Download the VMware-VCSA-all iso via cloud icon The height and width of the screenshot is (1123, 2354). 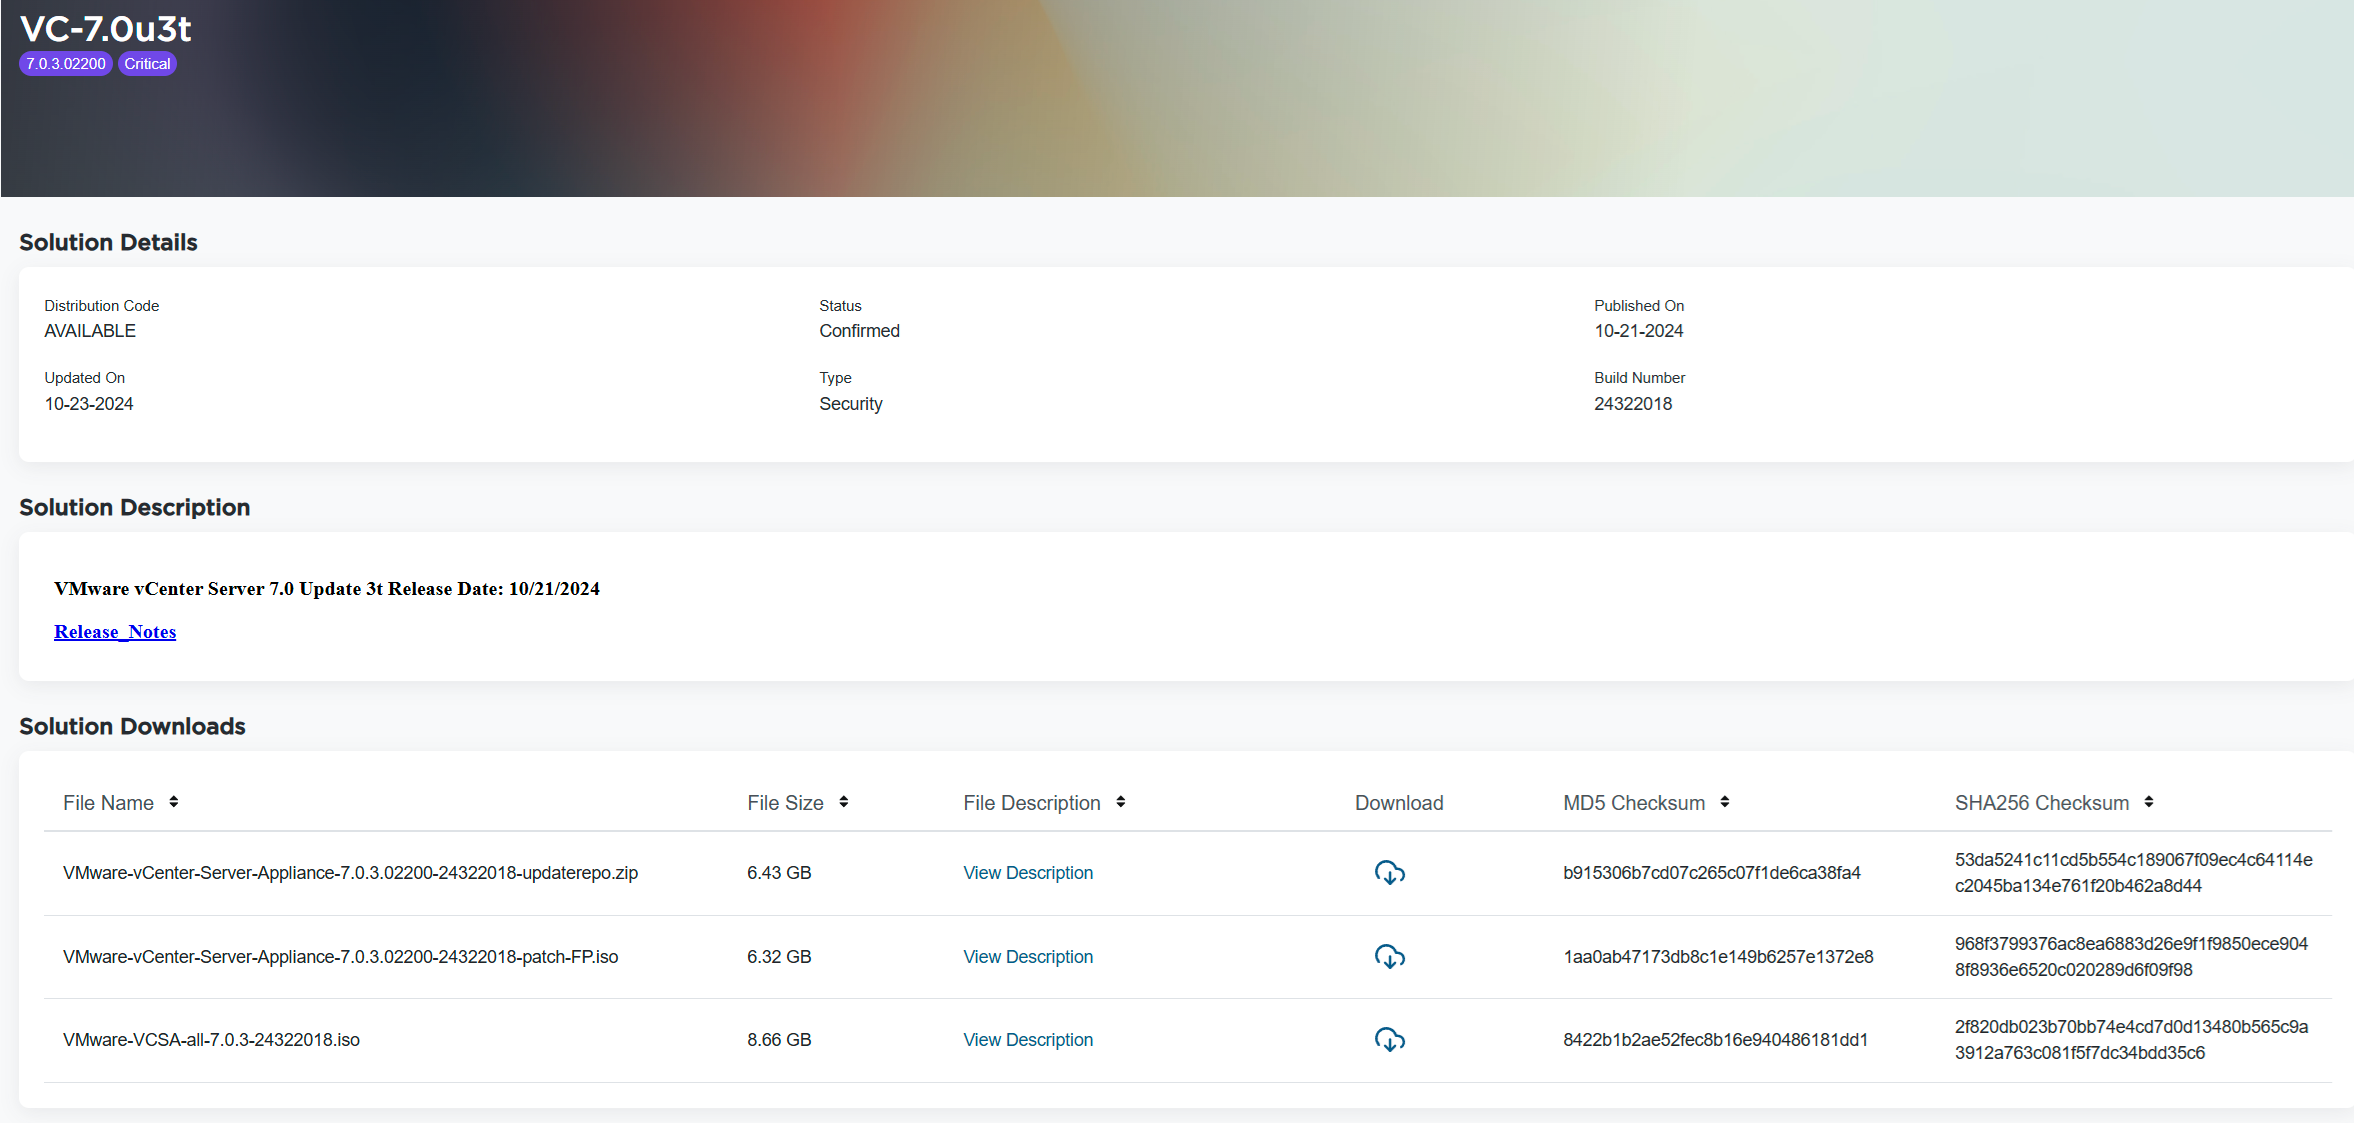pyautogui.click(x=1389, y=1040)
